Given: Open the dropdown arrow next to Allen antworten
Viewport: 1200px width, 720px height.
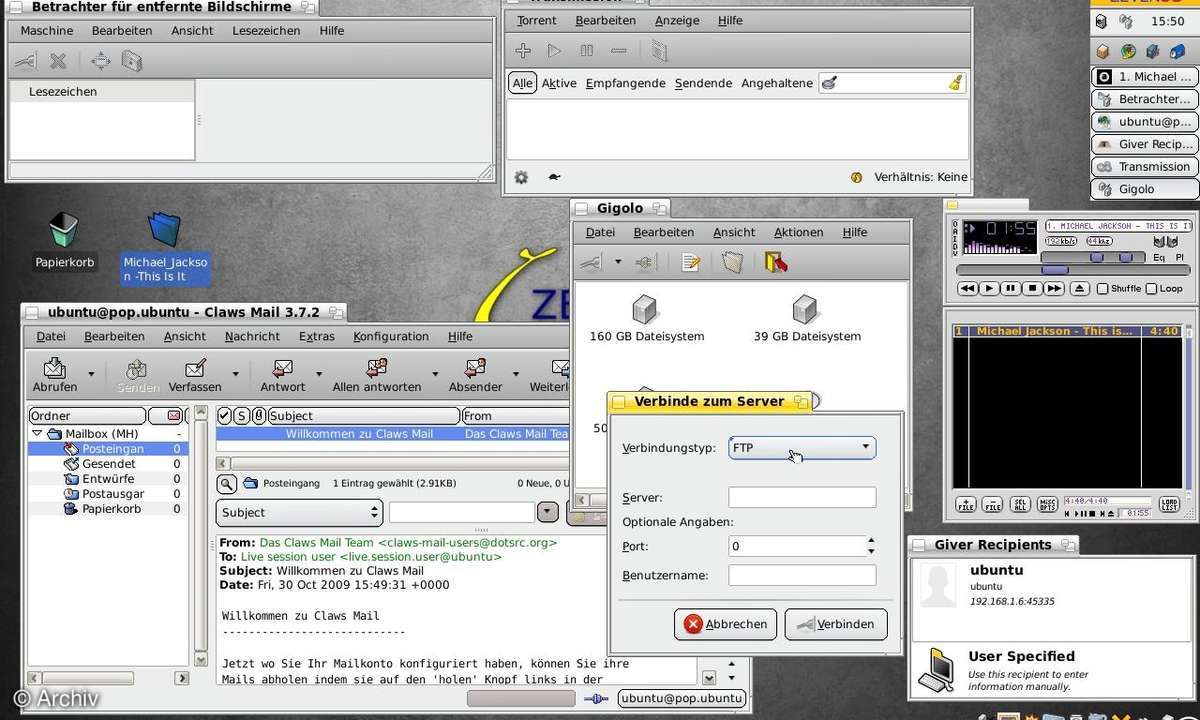Looking at the screenshot, I should (434, 375).
